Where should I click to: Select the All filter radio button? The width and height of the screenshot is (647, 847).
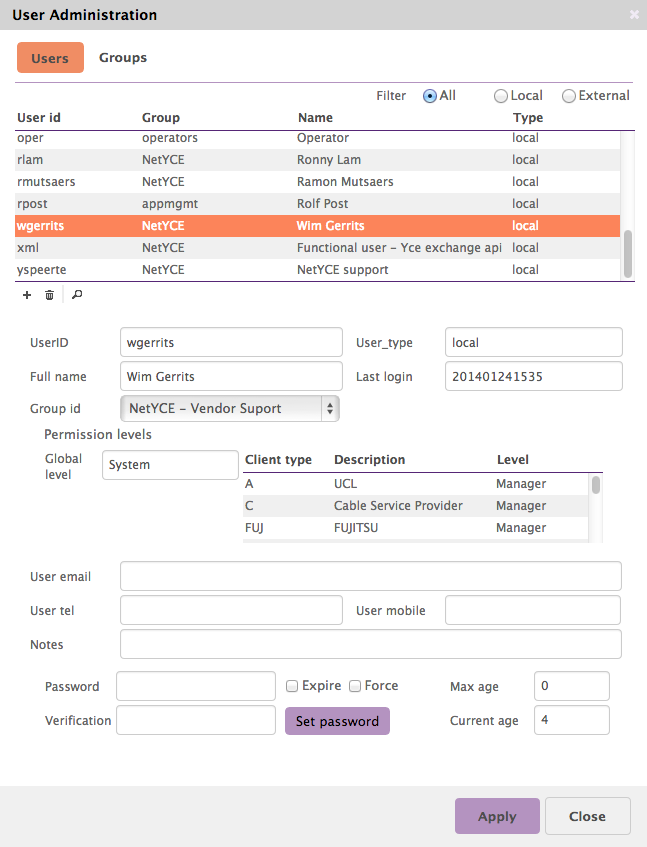(430, 96)
